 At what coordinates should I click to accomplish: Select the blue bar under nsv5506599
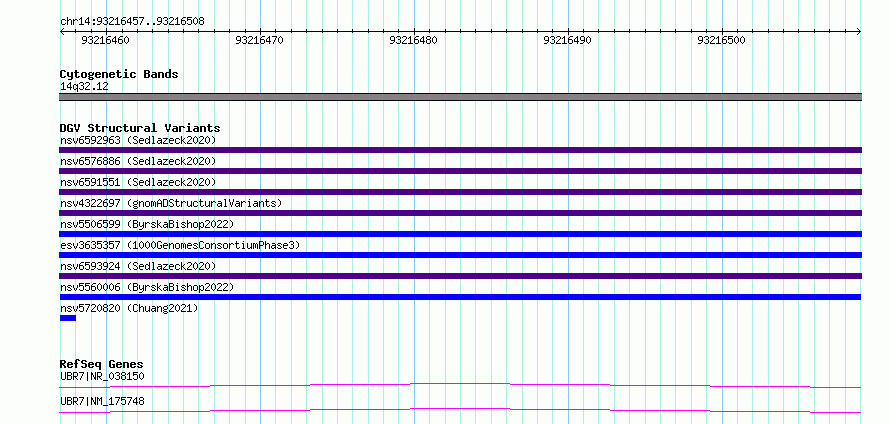(x=460, y=234)
